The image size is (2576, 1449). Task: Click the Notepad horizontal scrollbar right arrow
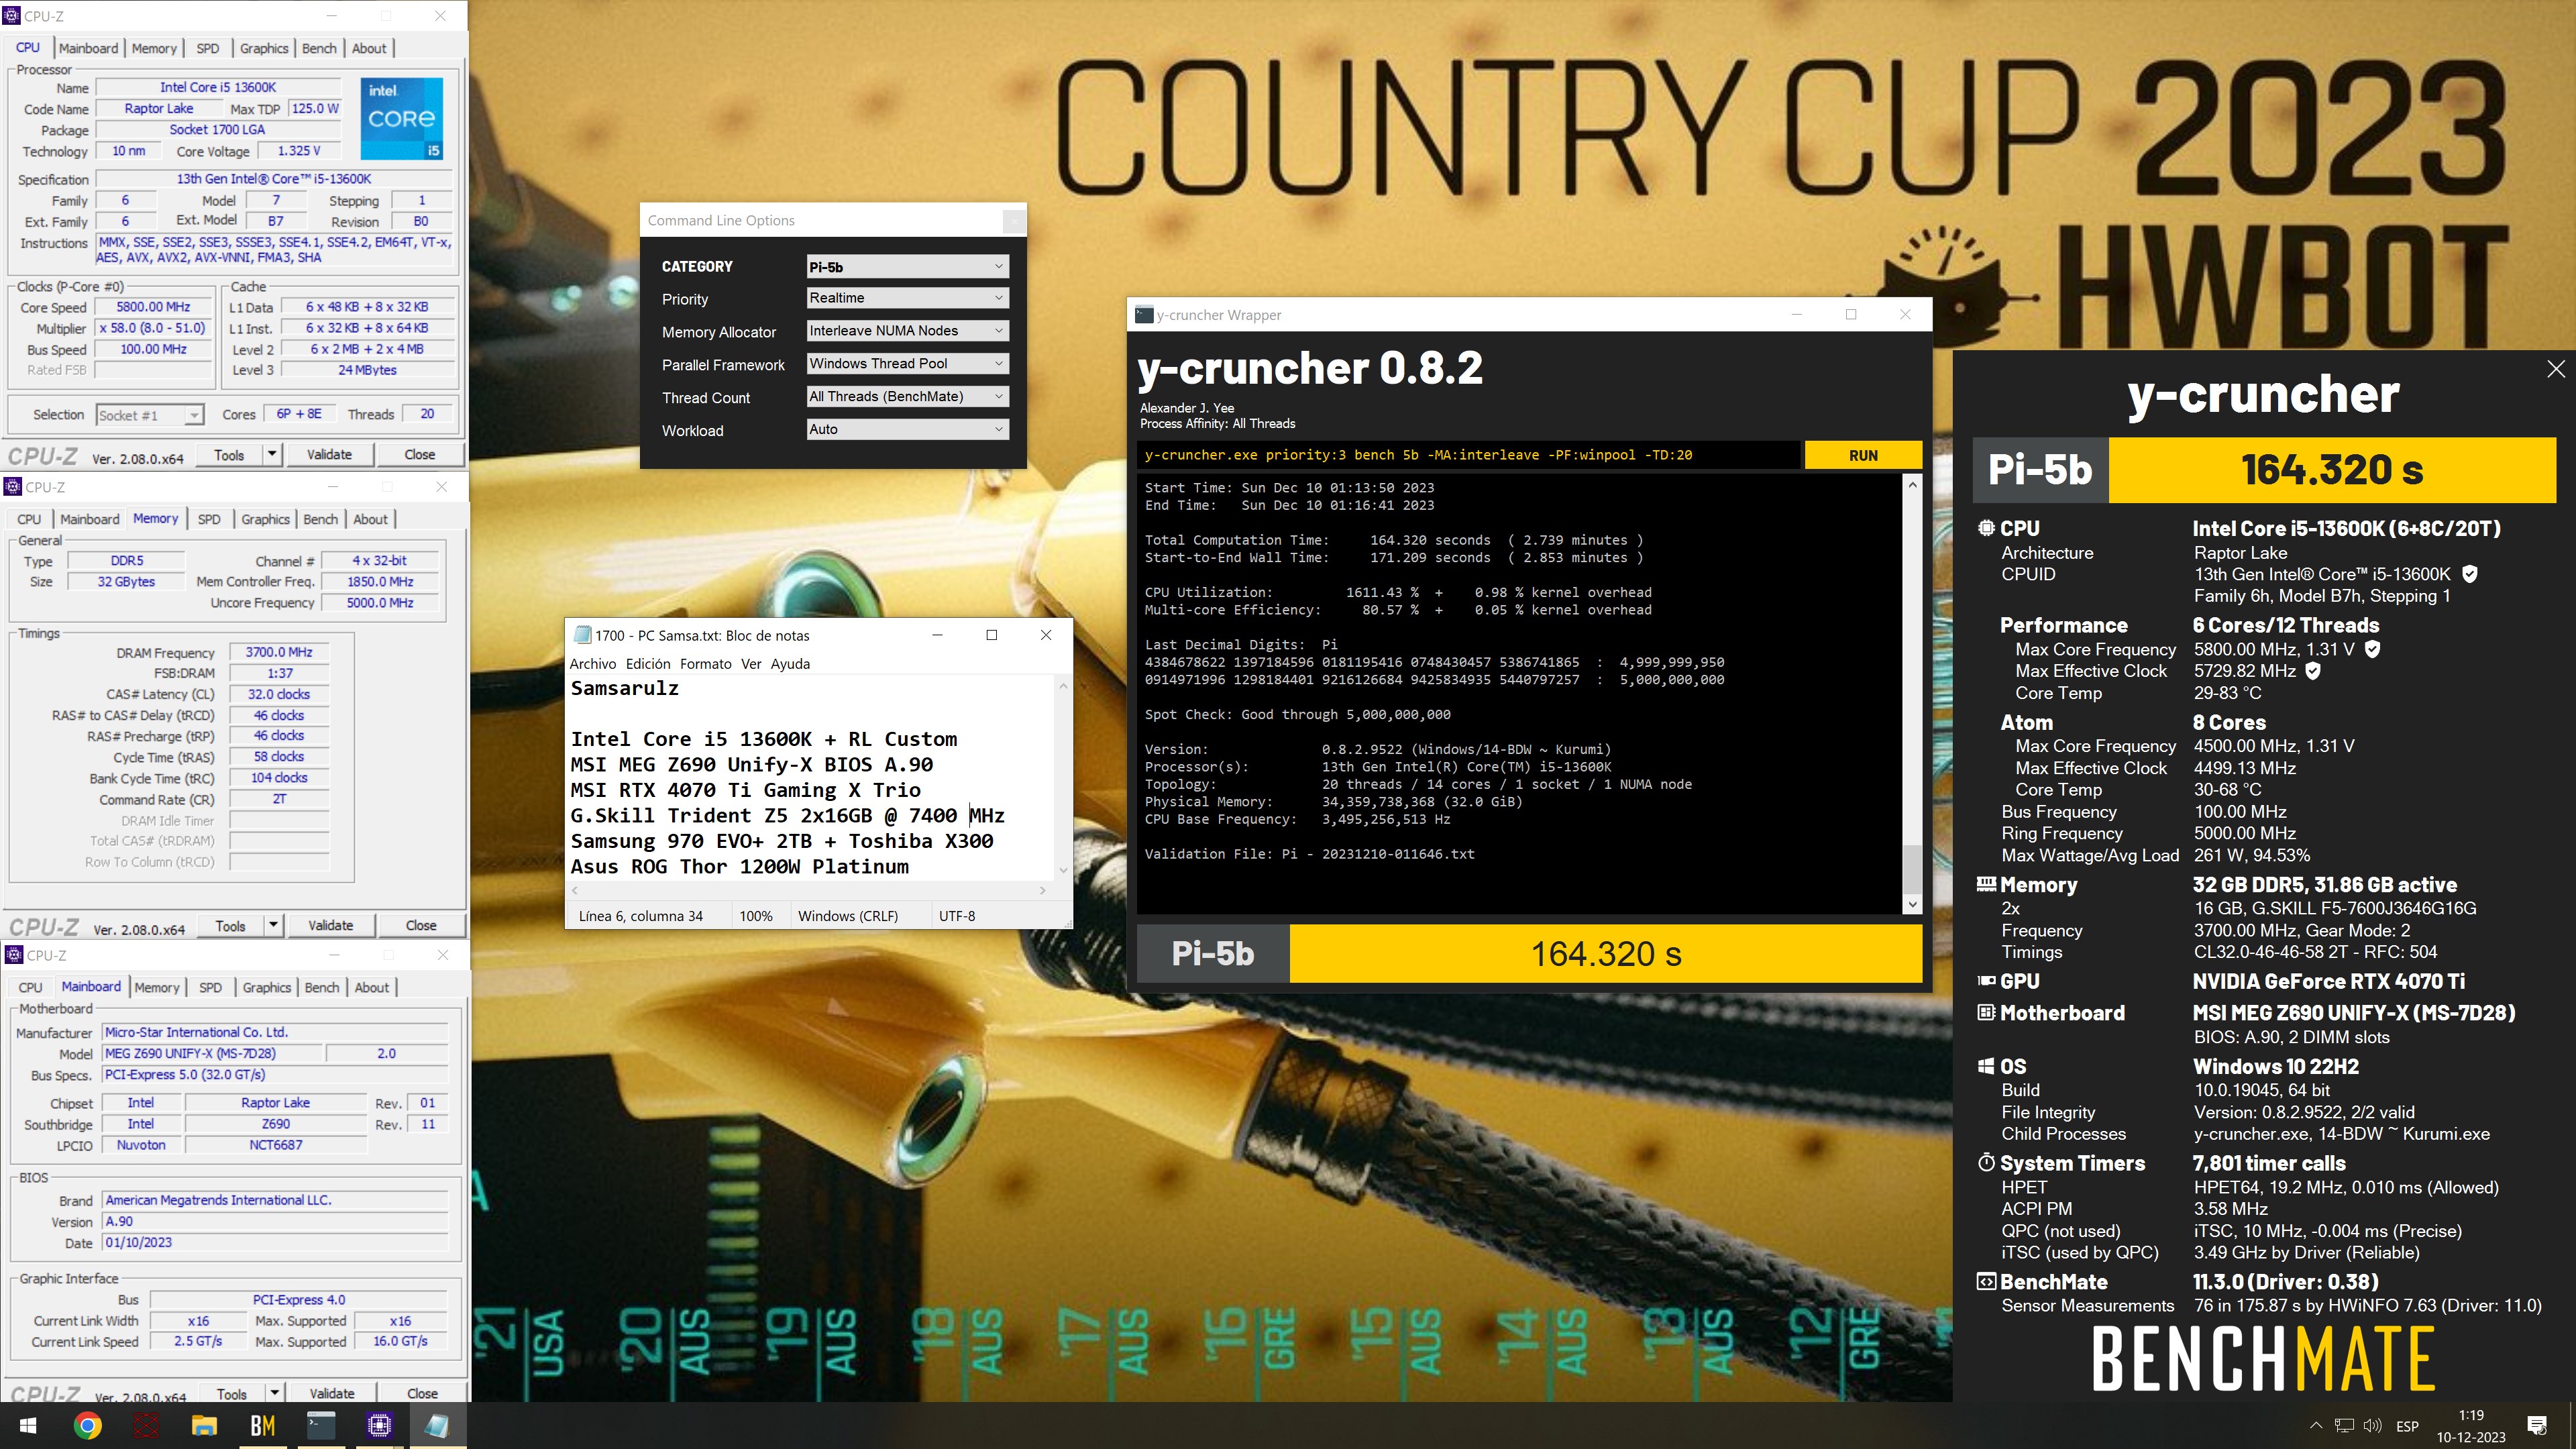tap(1043, 890)
